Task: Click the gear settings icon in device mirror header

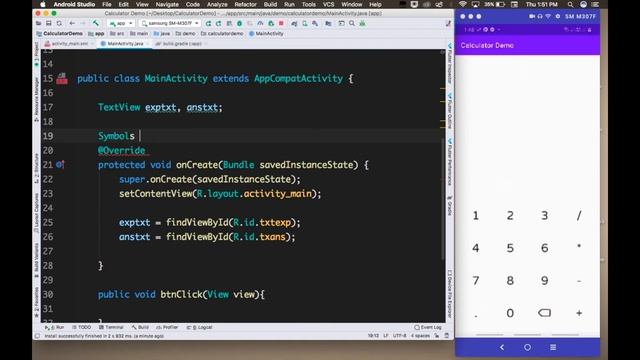Action: tap(558, 16)
